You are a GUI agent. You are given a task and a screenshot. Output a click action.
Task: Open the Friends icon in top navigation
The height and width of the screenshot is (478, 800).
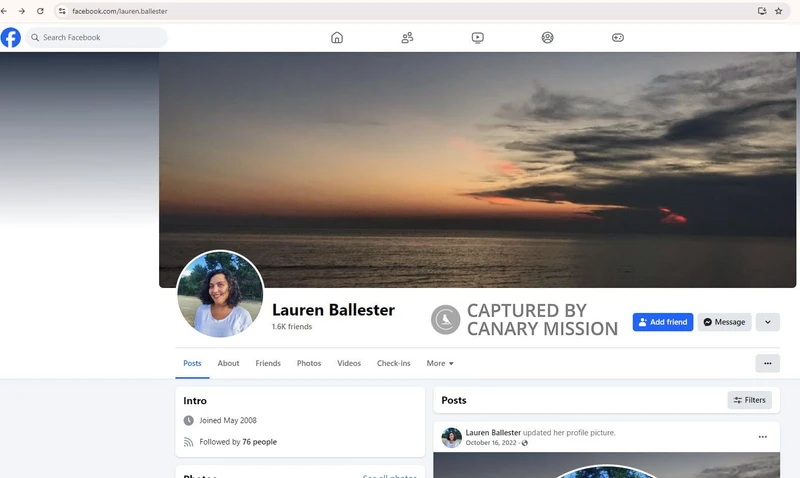pyautogui.click(x=407, y=37)
